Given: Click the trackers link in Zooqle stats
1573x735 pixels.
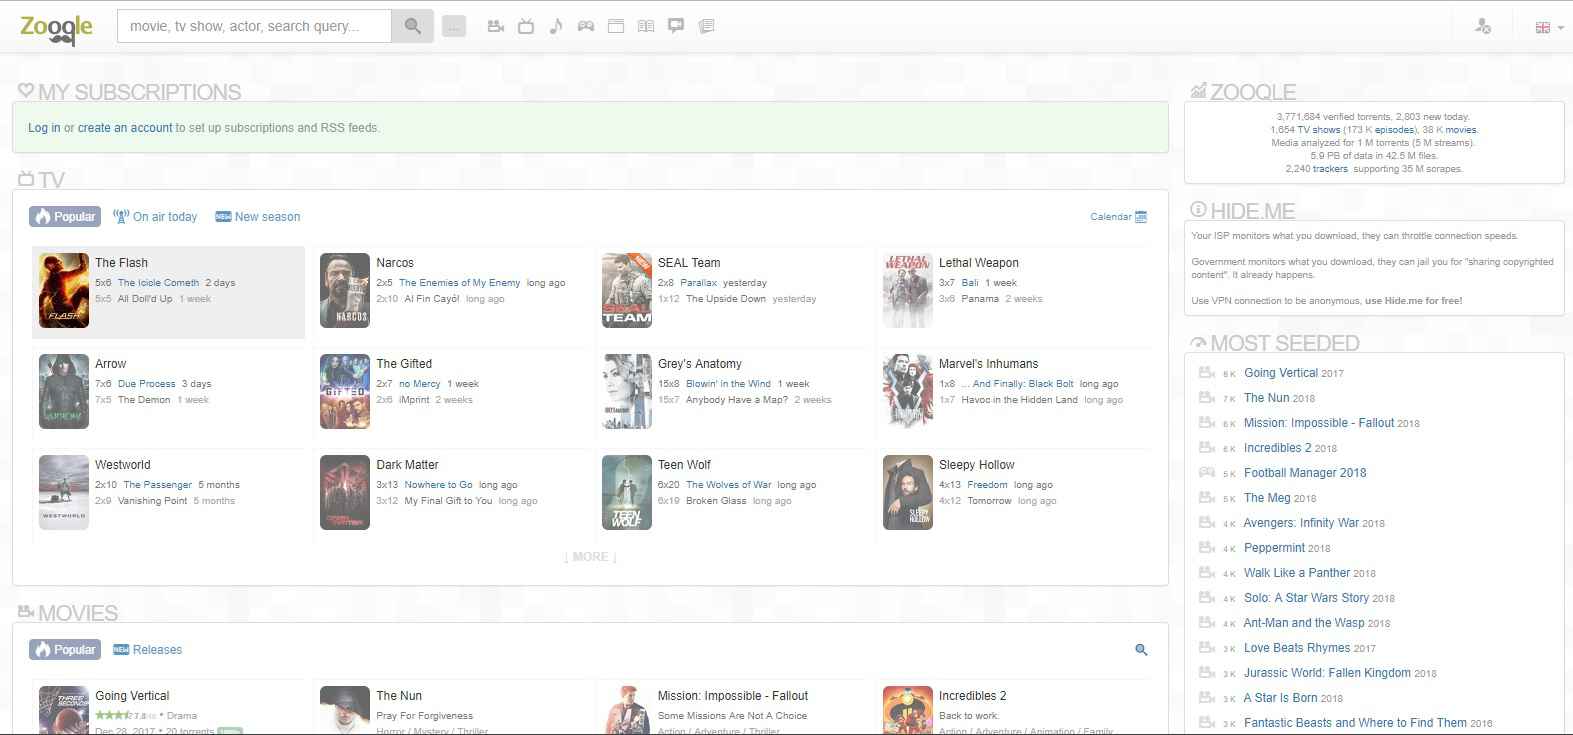Looking at the screenshot, I should click(x=1330, y=169).
